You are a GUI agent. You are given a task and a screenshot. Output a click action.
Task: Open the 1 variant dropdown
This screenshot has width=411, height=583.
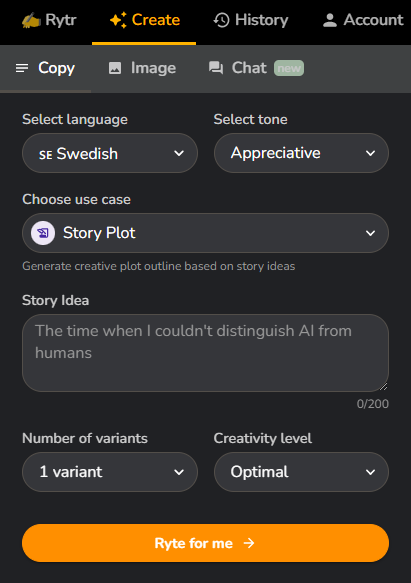[110, 472]
